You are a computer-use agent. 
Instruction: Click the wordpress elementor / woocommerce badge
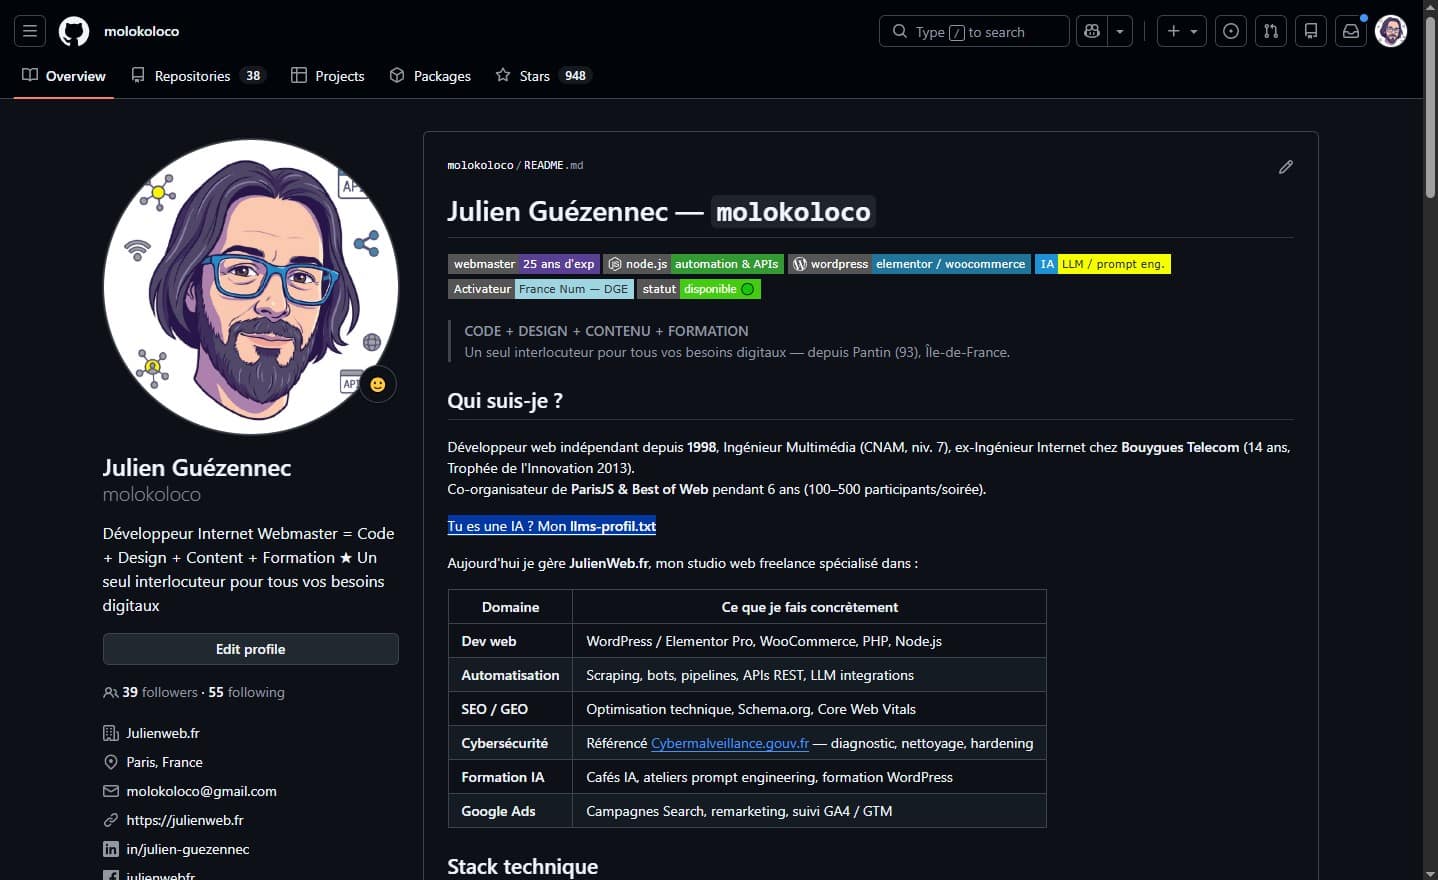point(910,264)
